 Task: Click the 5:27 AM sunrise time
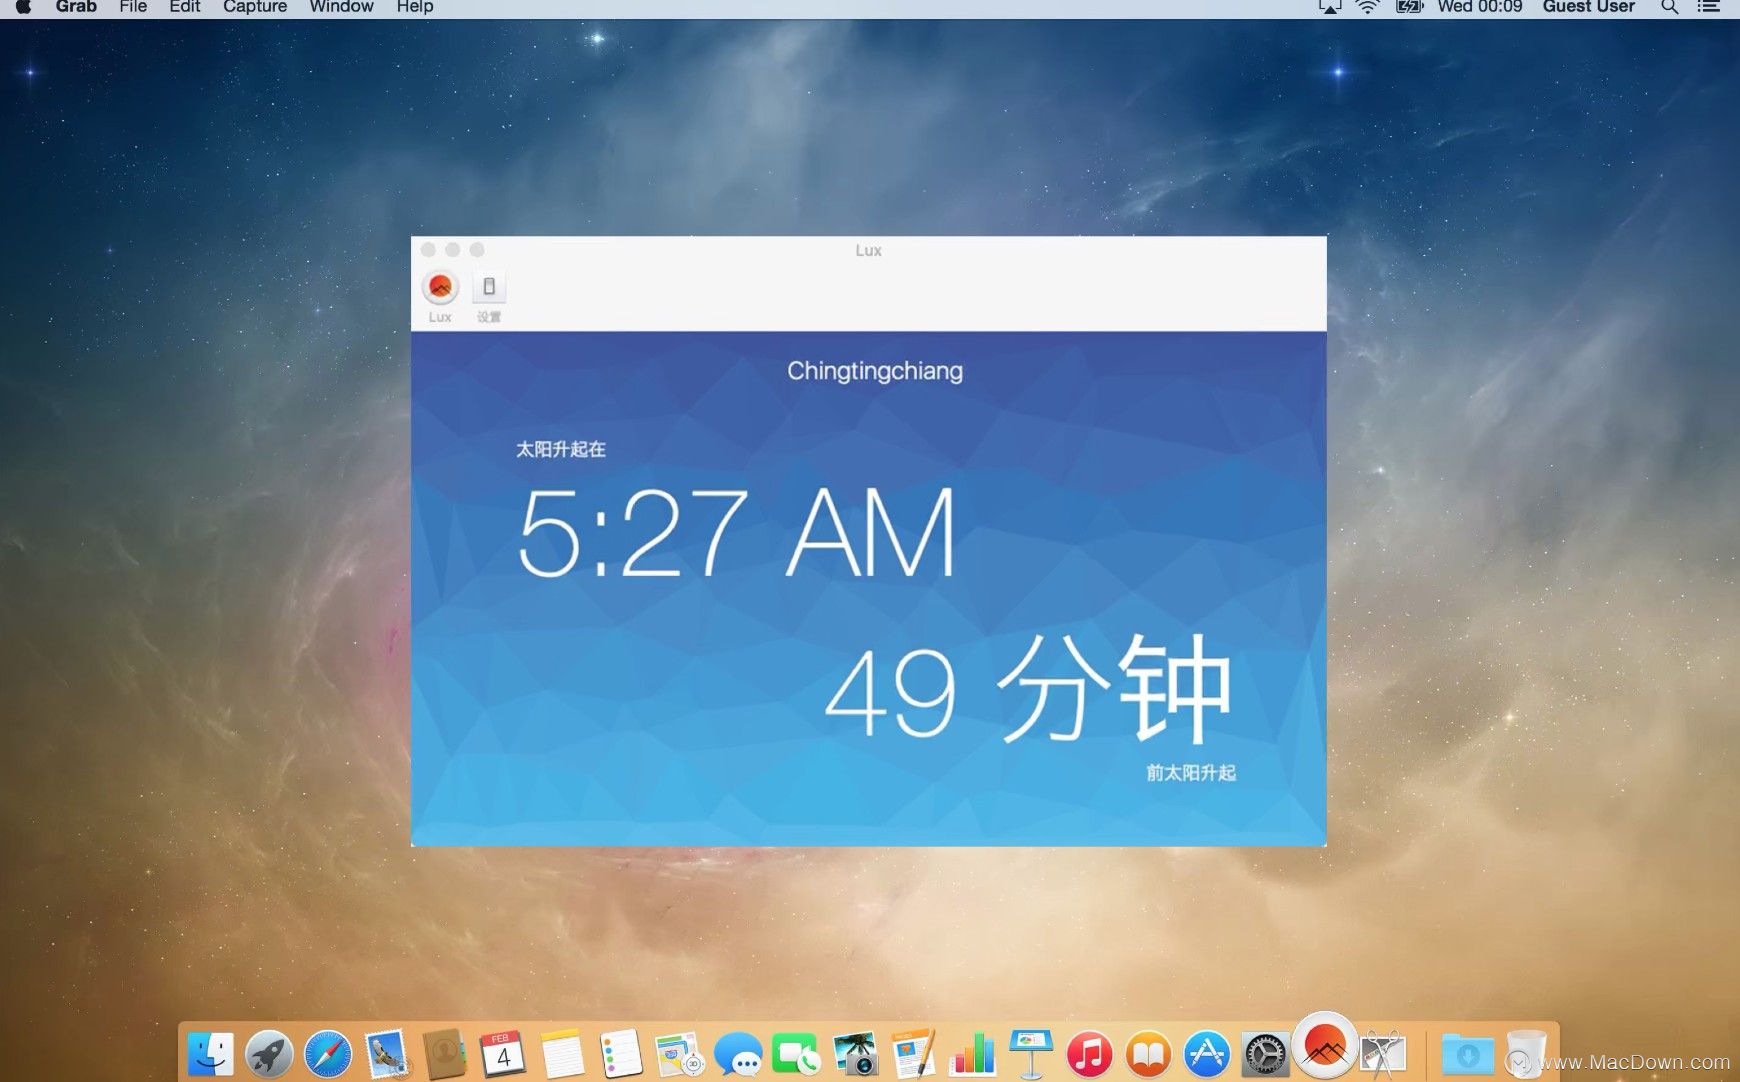click(x=737, y=532)
